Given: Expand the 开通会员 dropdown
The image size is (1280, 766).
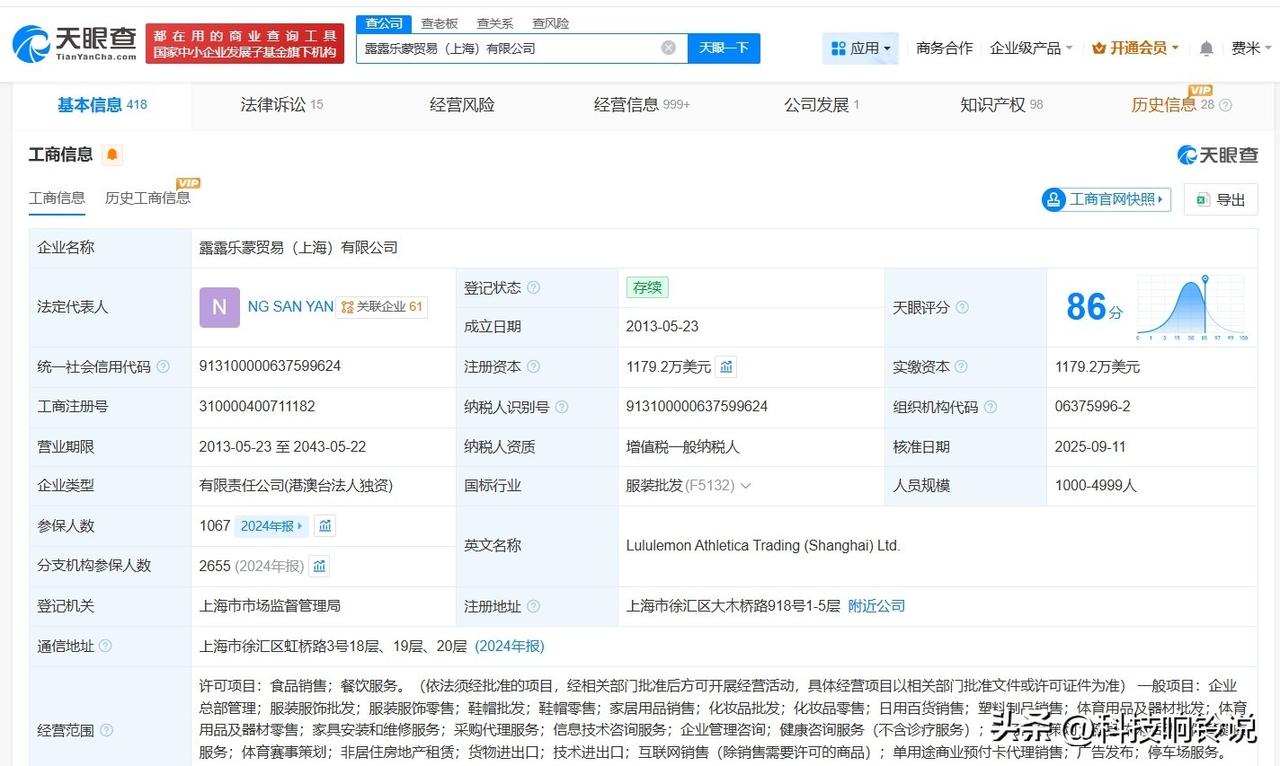Looking at the screenshot, I should click(1136, 48).
